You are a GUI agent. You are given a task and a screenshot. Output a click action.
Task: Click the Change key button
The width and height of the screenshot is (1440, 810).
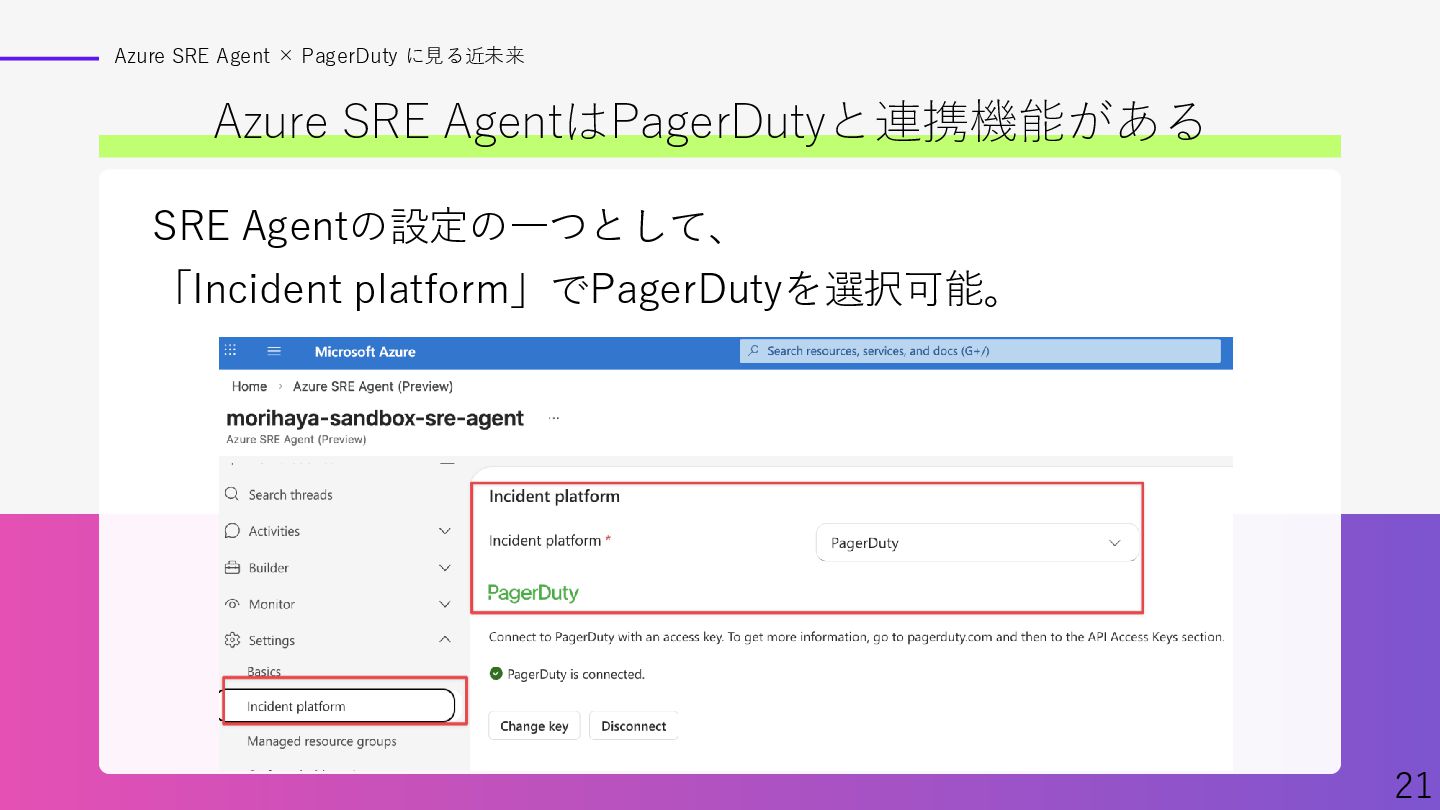534,726
